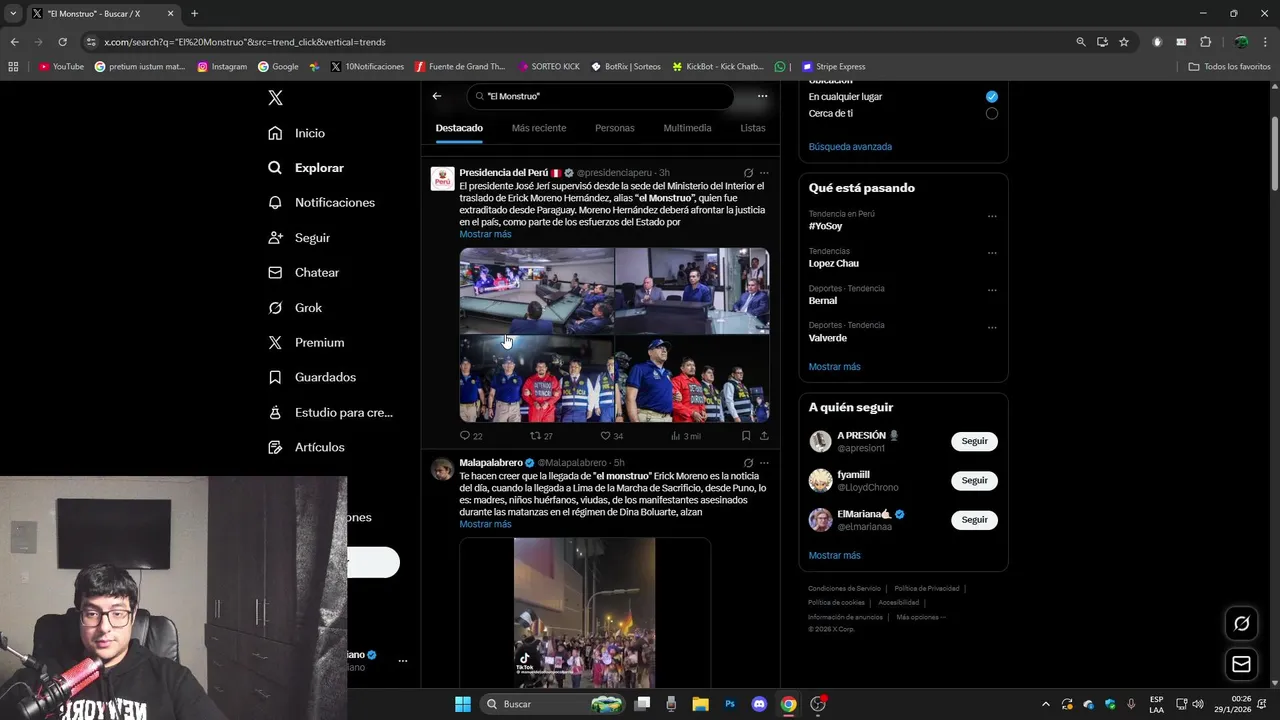Open Artículos in the sidebar
Image resolution: width=1280 pixels, height=720 pixels.
306,447
